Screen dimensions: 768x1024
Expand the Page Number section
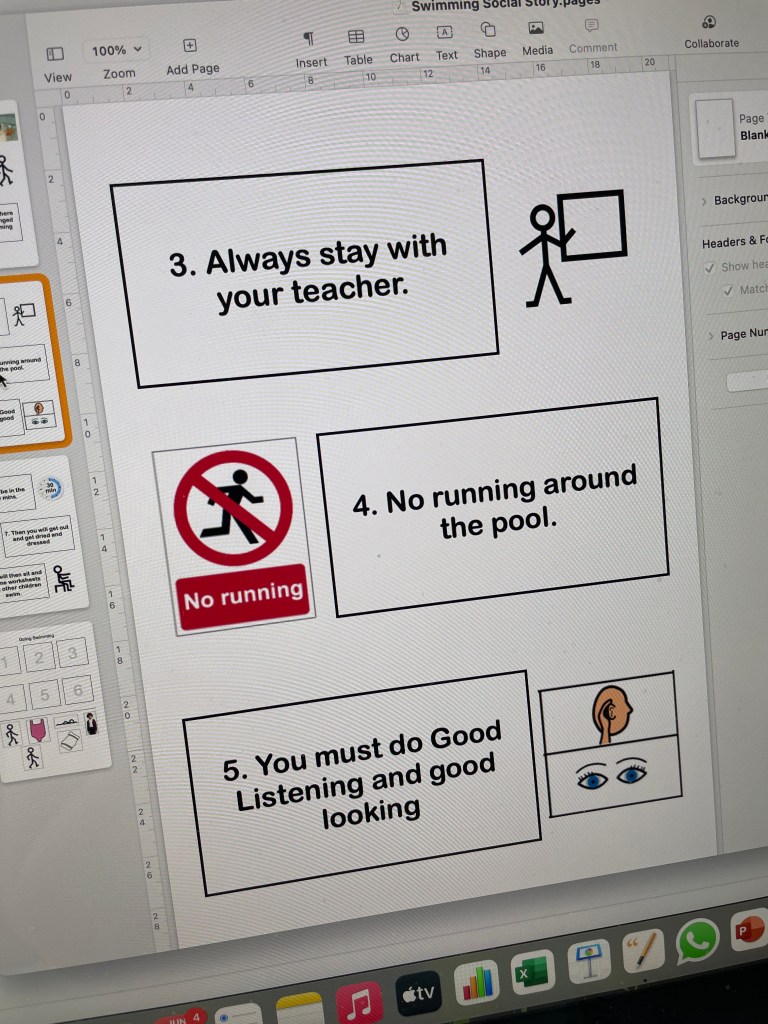click(x=709, y=335)
